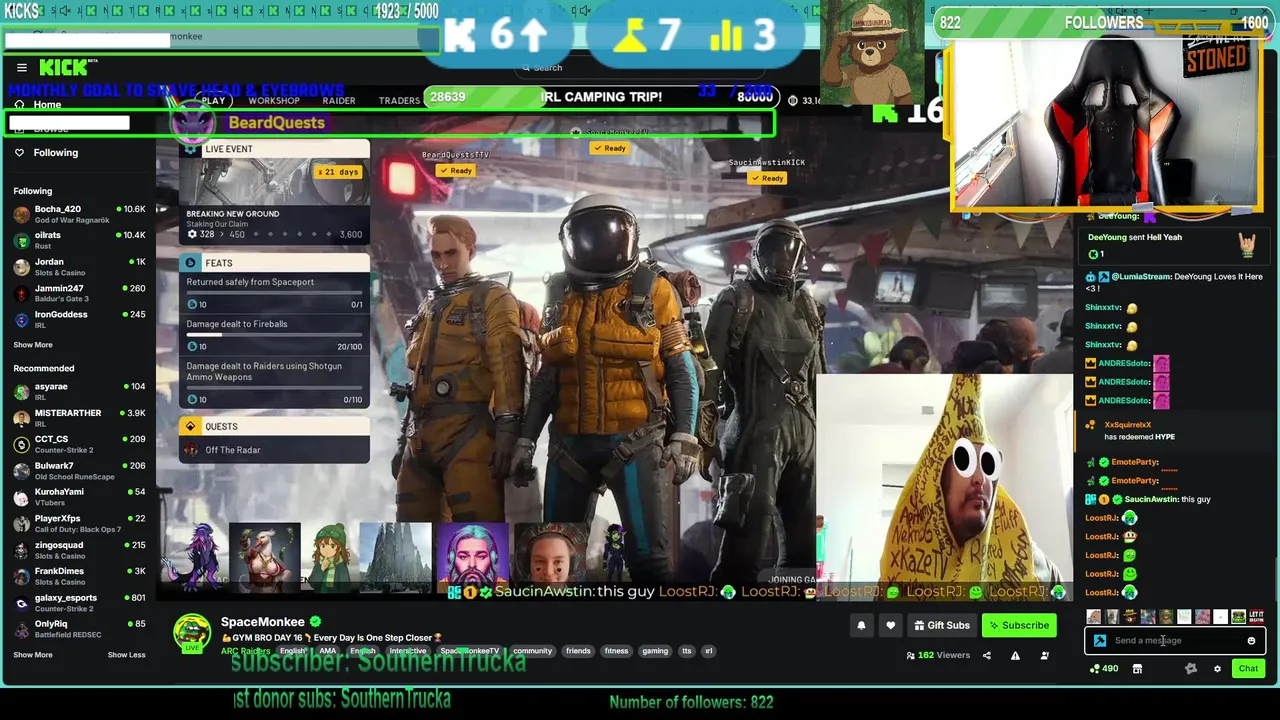Open the Following page link

55,153
